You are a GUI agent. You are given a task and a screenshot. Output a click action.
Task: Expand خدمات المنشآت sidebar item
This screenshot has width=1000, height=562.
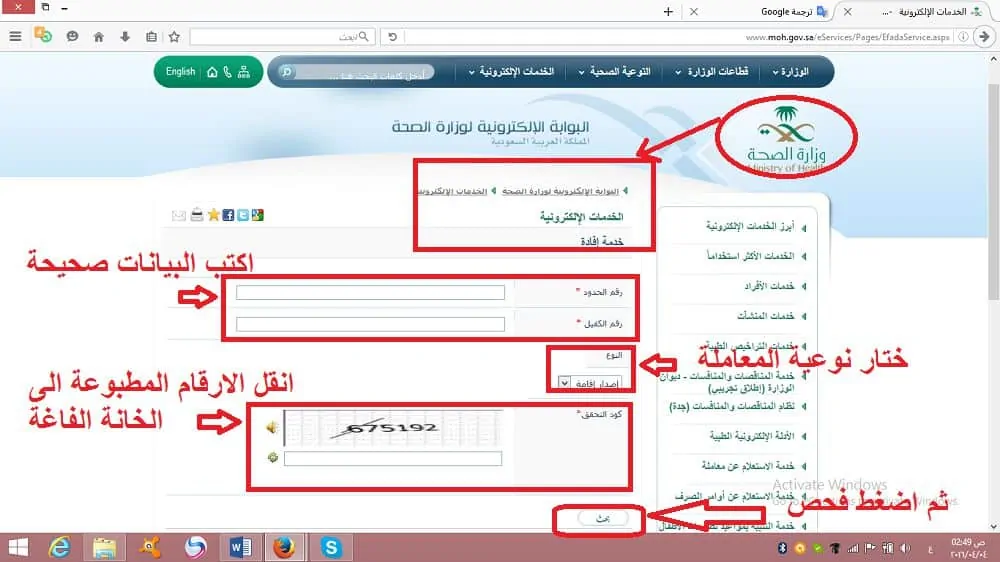pos(765,316)
